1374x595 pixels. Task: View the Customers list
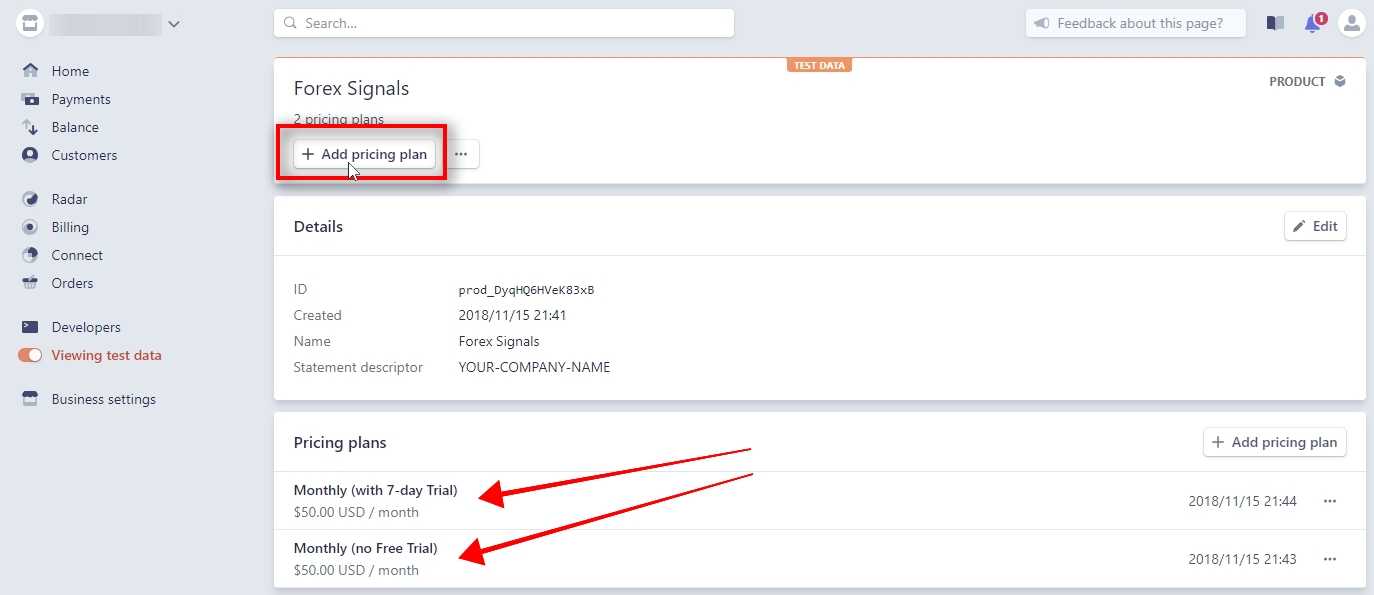(84, 155)
